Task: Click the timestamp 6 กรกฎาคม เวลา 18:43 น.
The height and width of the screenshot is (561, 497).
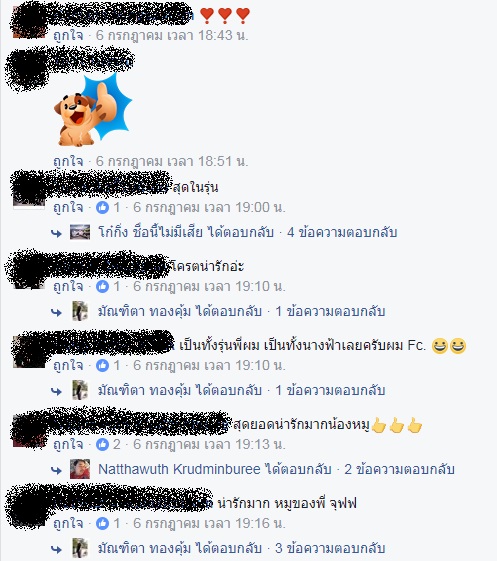Action: 172,35
